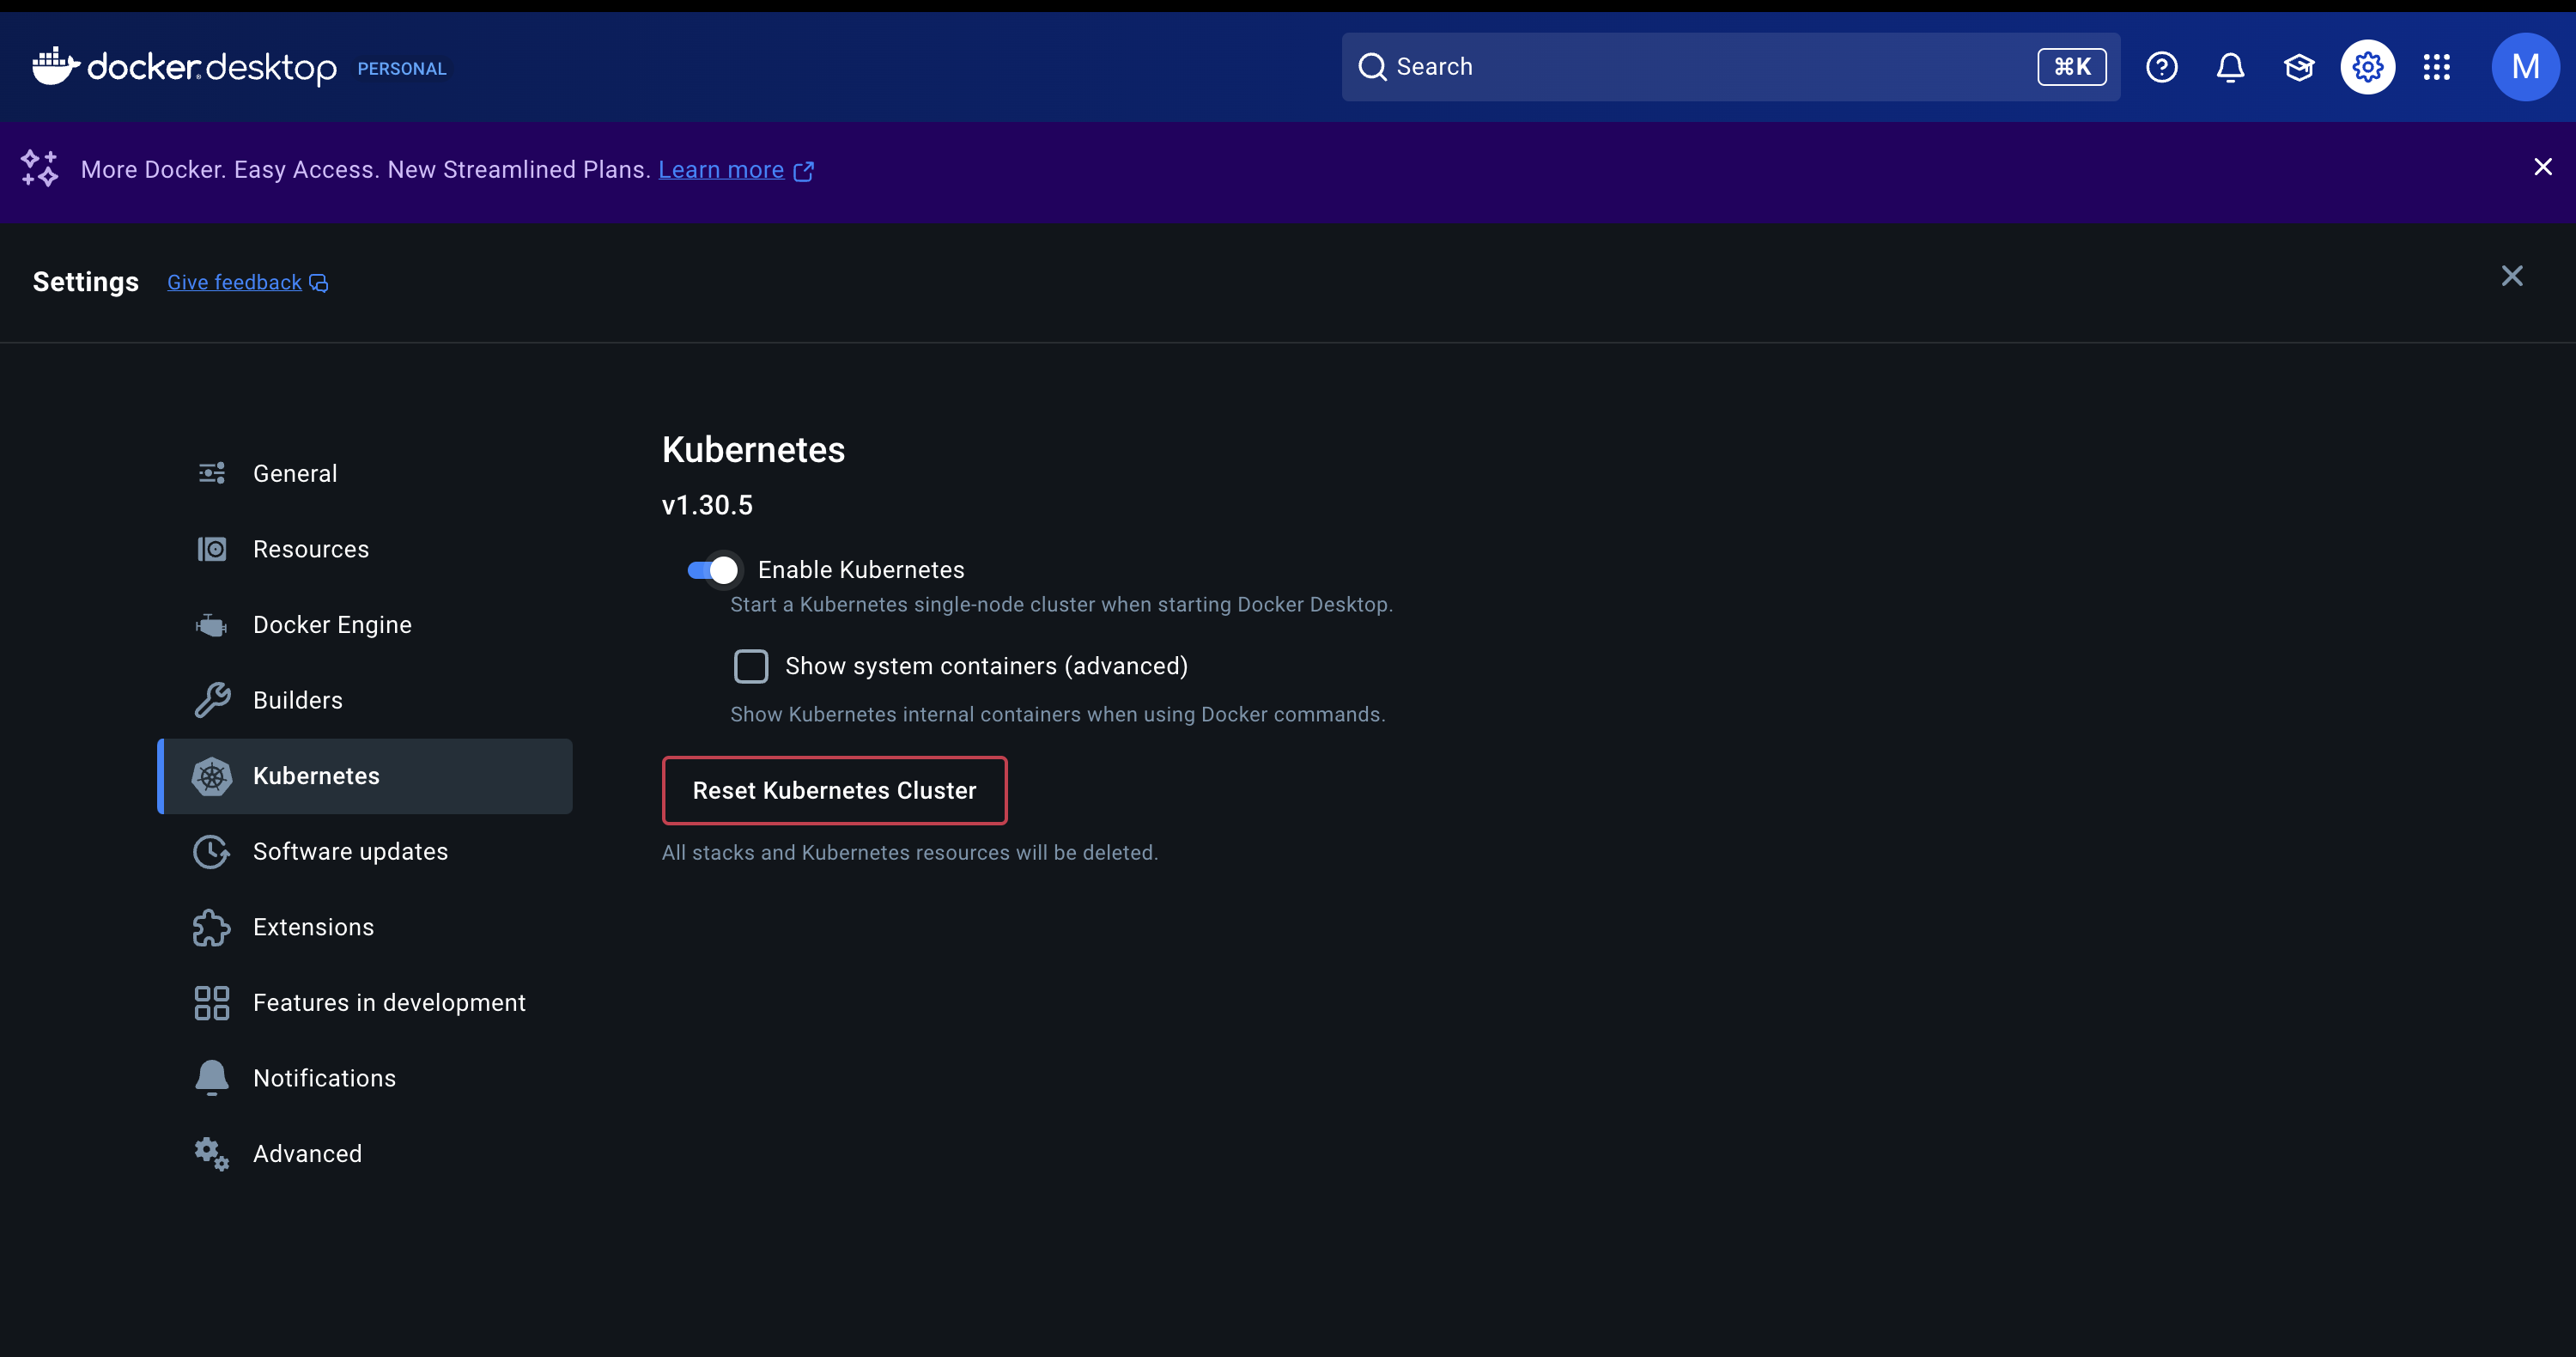Click the settings gear icon in header

(2367, 67)
